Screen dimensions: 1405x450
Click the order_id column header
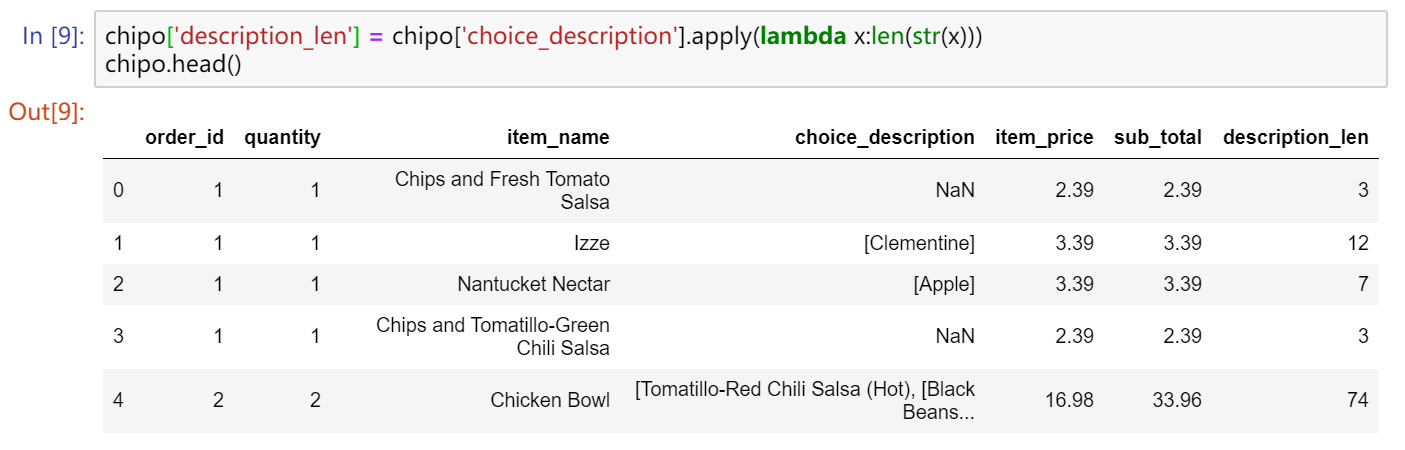[x=184, y=138]
